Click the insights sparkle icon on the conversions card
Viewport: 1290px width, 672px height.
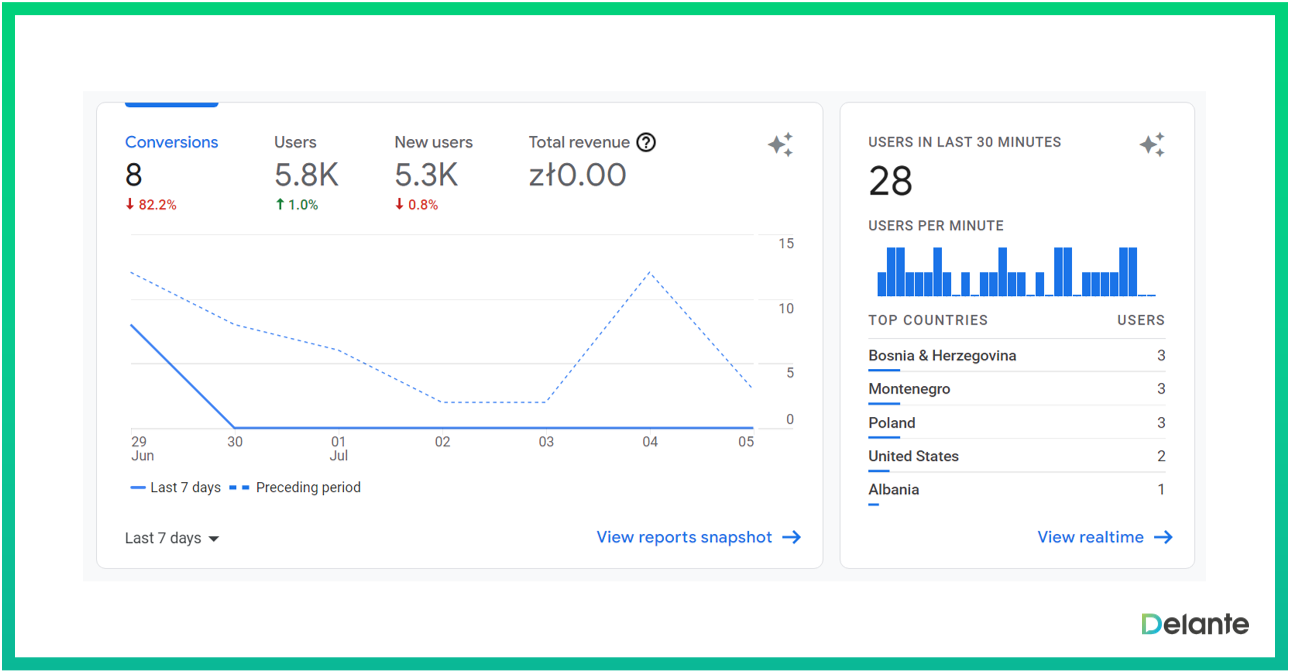click(x=780, y=145)
